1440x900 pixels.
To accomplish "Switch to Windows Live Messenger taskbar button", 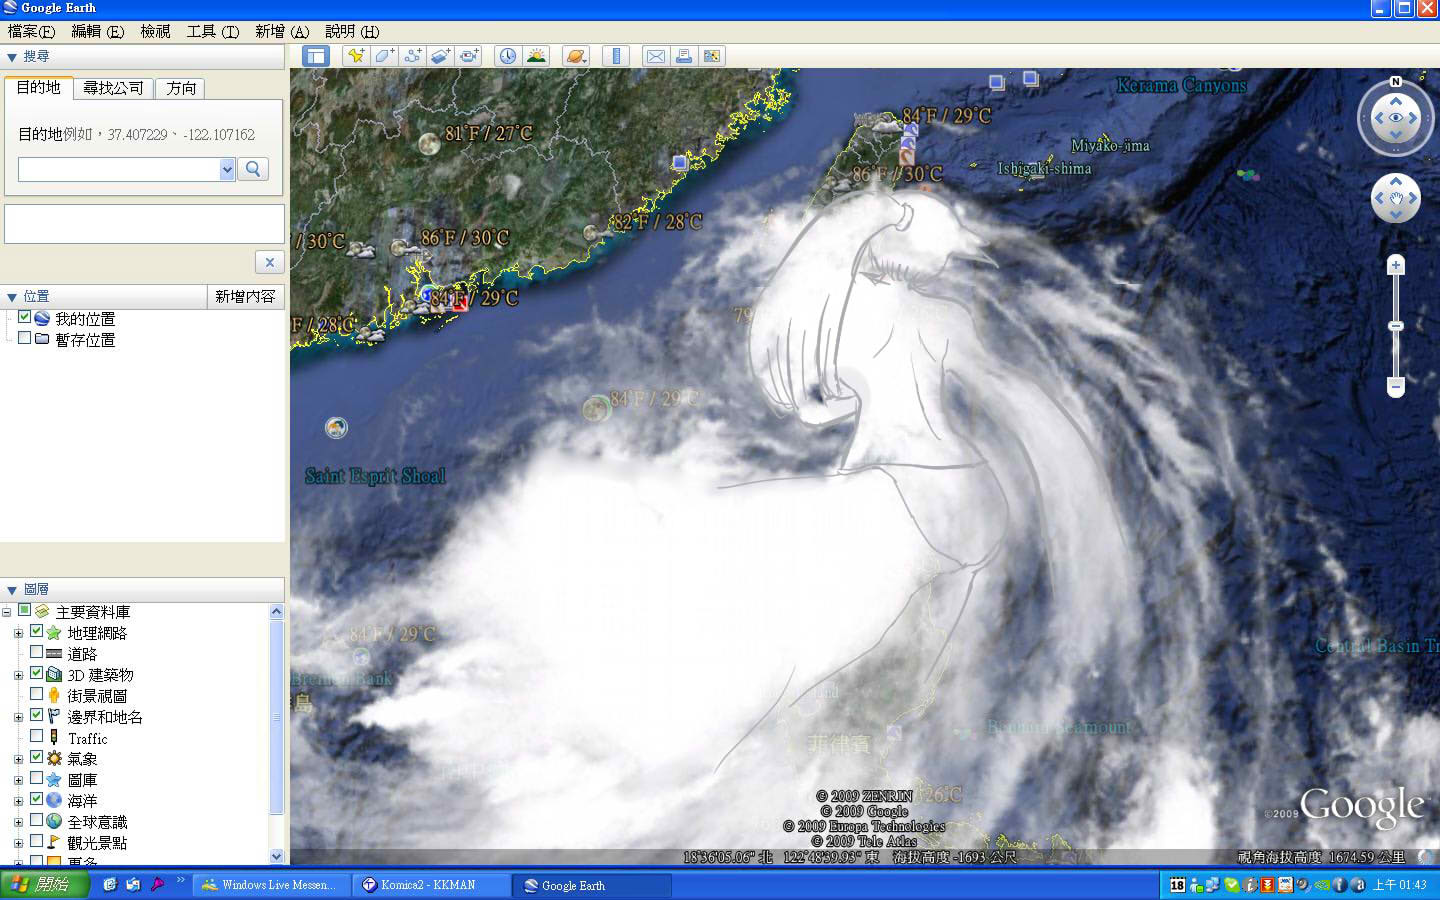I will 270,885.
